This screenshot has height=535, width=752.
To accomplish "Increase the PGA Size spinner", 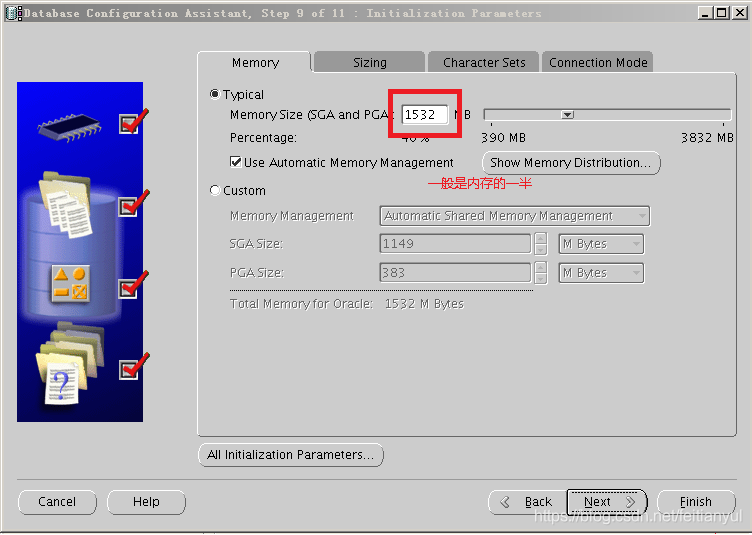I will (x=540, y=267).
